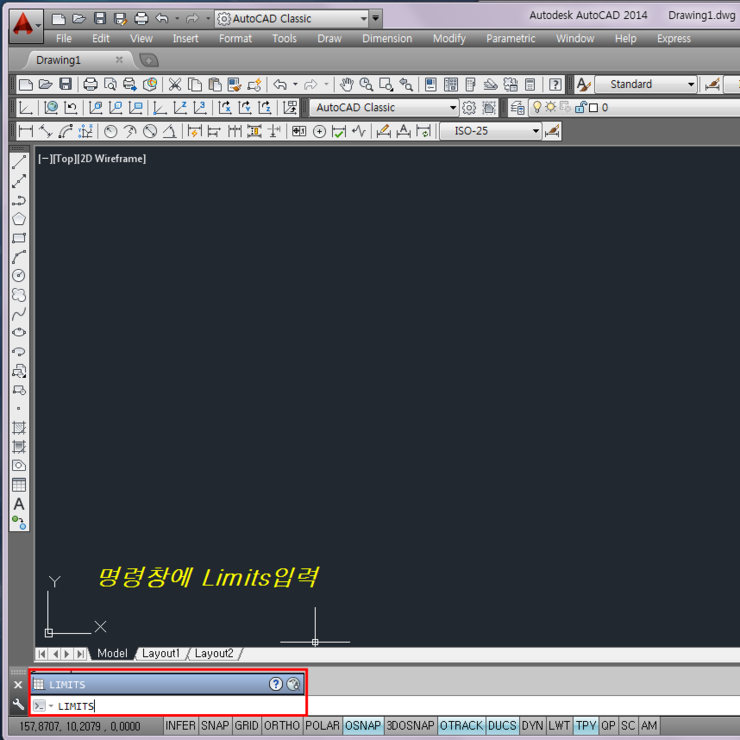Disable OSNAP in the status bar

[x=362, y=725]
